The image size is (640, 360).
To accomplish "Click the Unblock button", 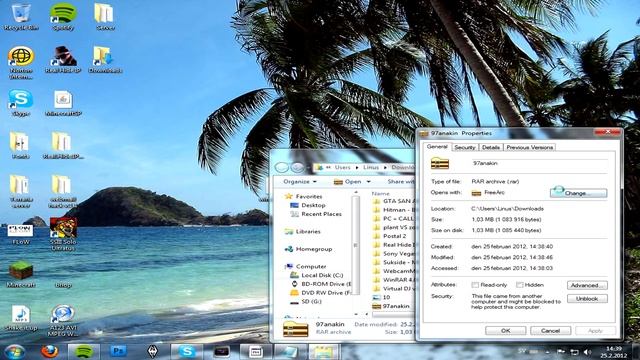I will 587,299.
